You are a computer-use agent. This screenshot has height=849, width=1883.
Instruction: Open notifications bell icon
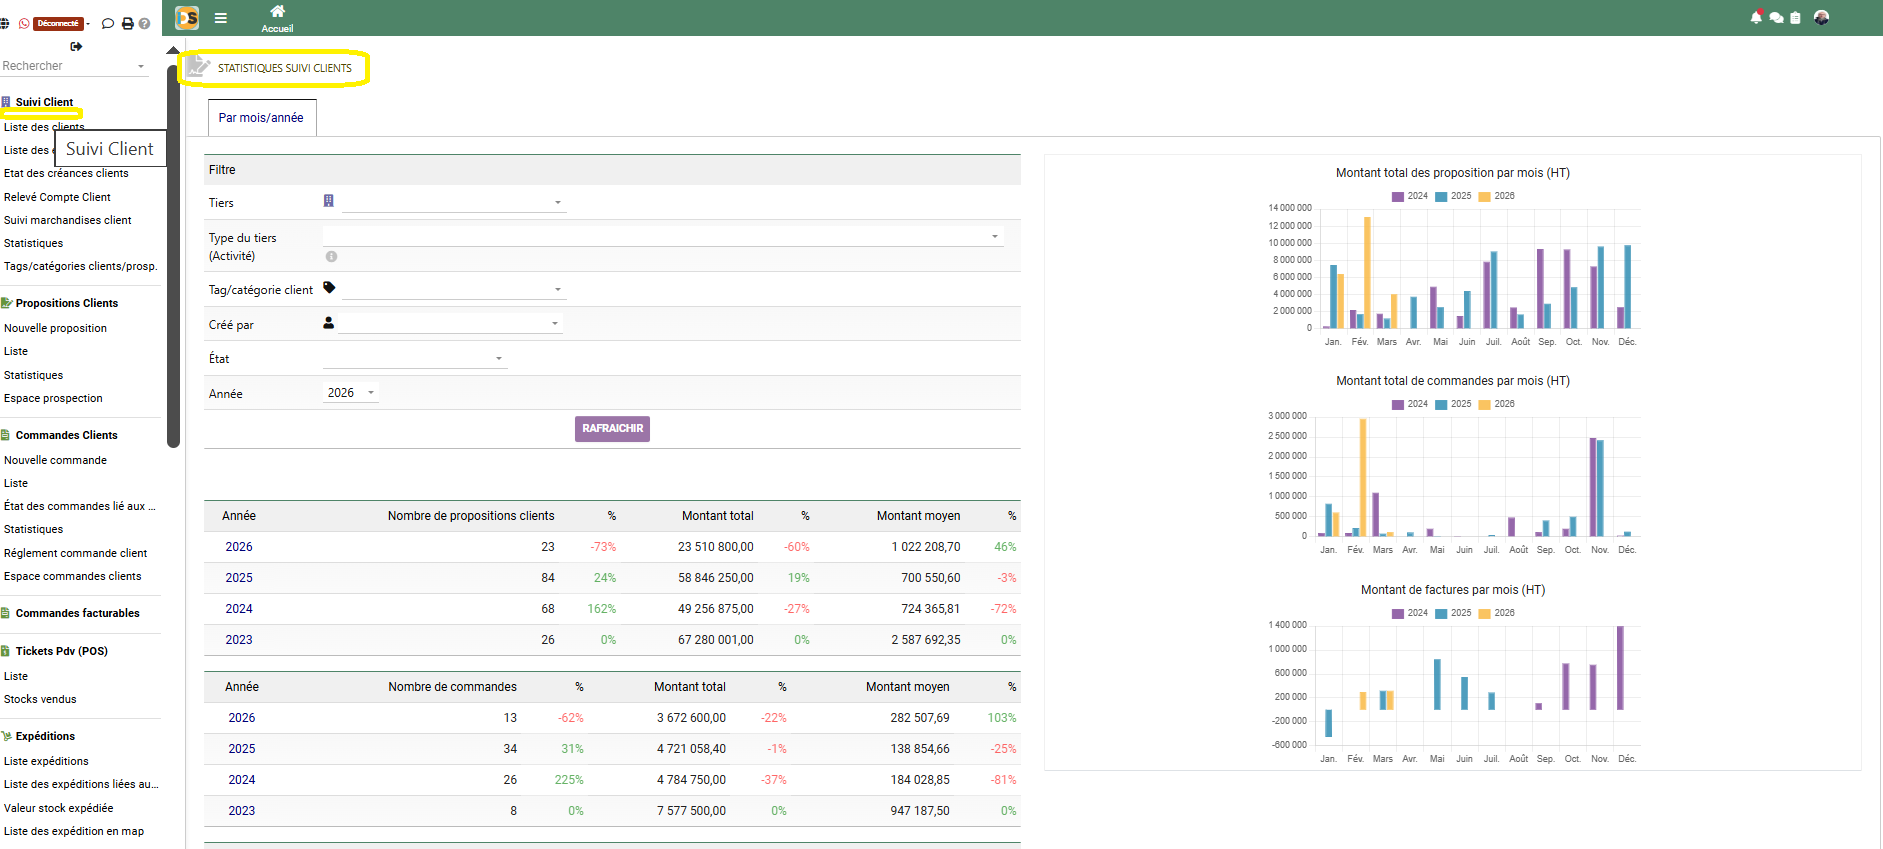tap(1756, 17)
